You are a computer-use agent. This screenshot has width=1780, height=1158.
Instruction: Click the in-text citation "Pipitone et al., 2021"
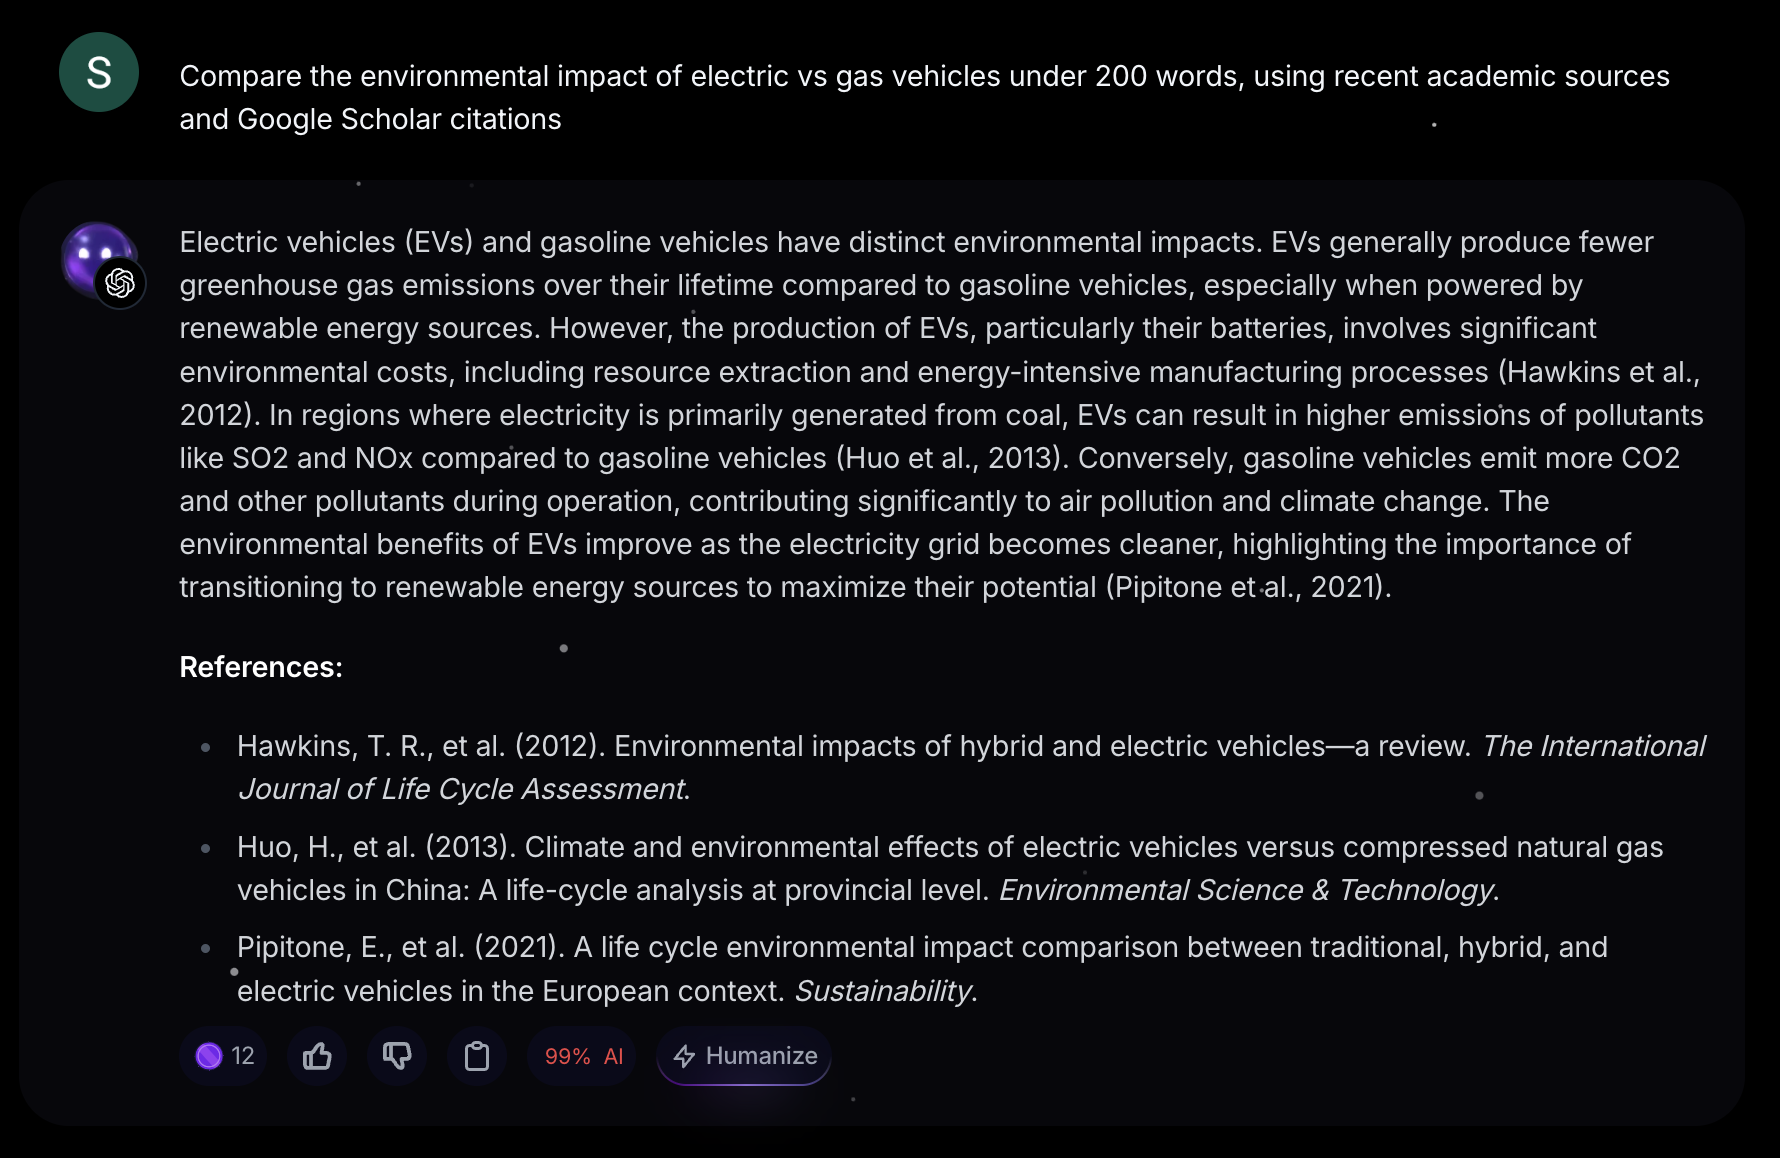pos(1247,587)
